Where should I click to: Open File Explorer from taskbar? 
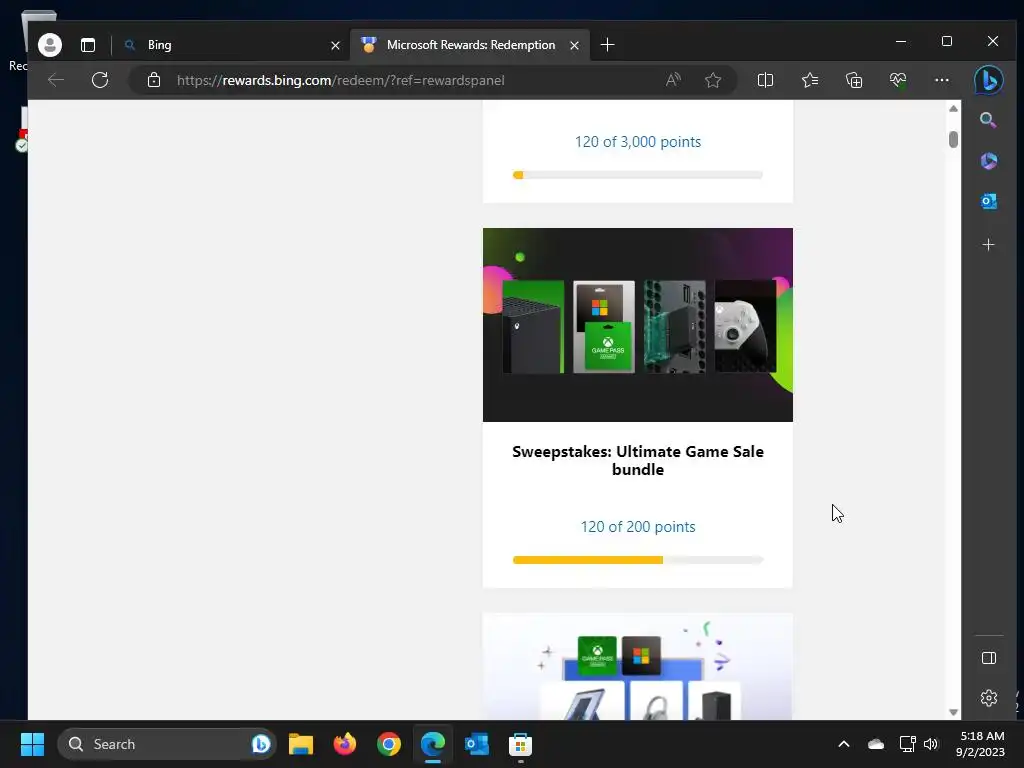(x=301, y=744)
